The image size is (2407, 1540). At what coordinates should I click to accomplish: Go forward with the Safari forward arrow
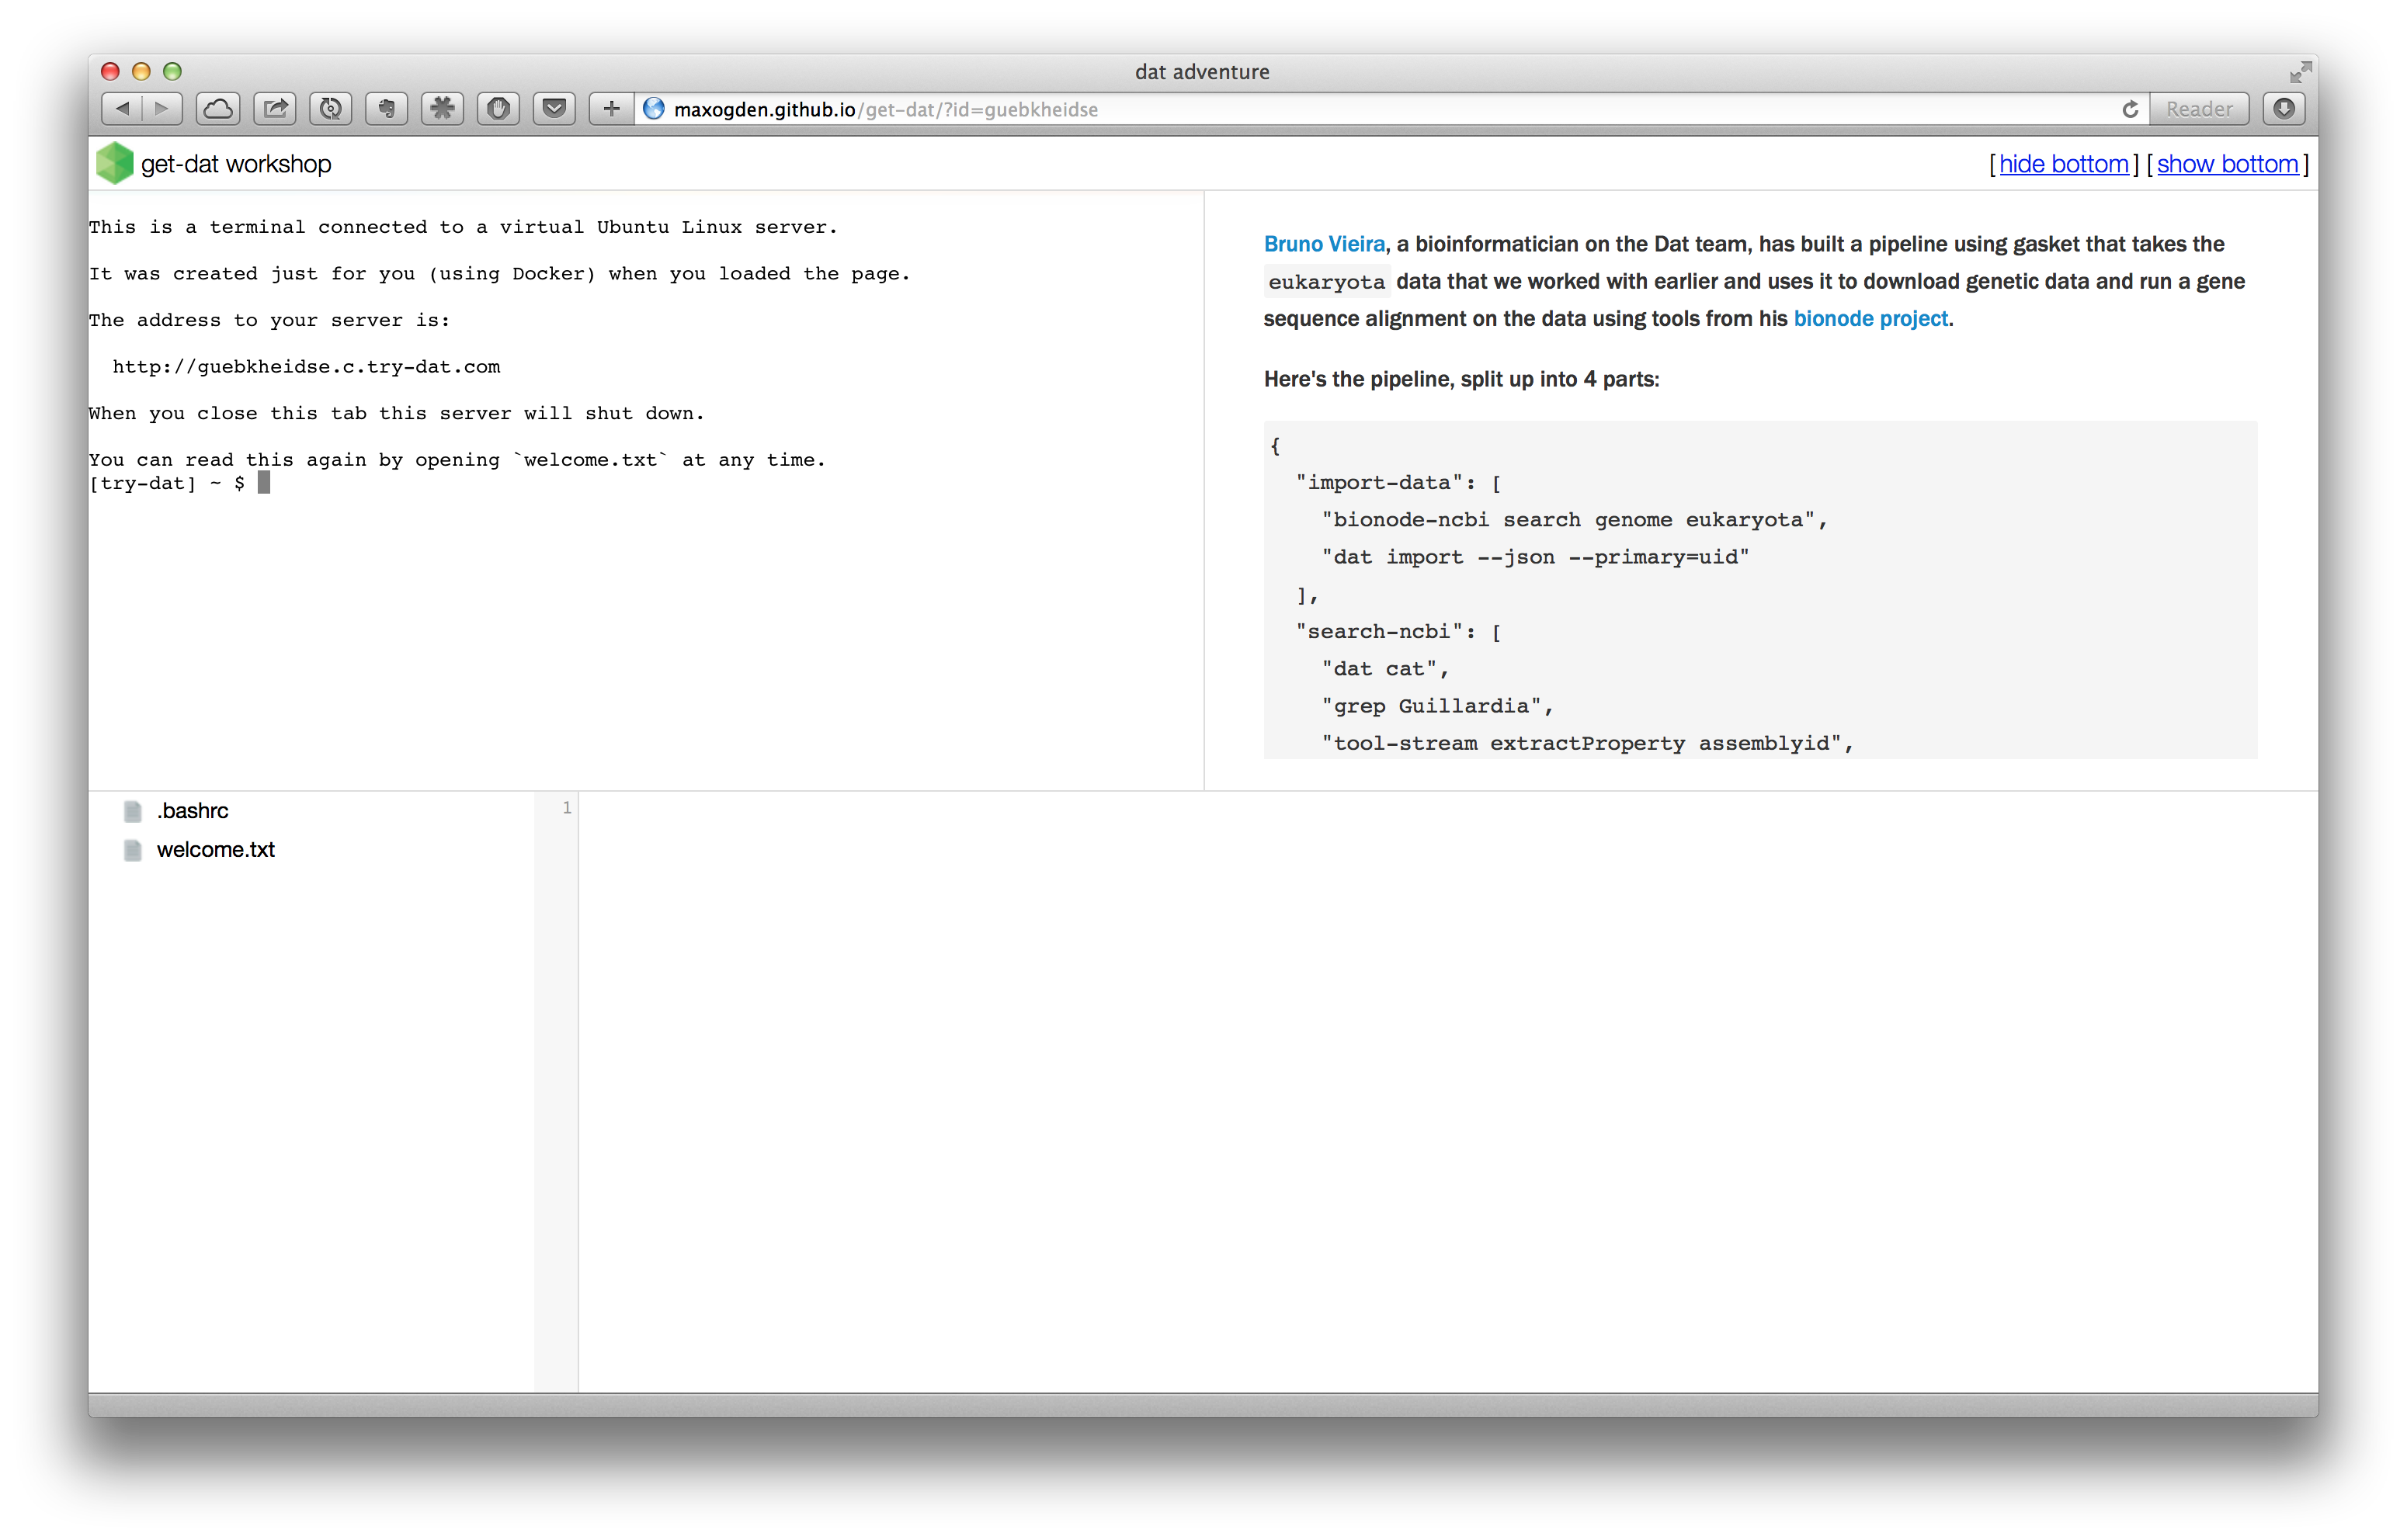point(162,109)
